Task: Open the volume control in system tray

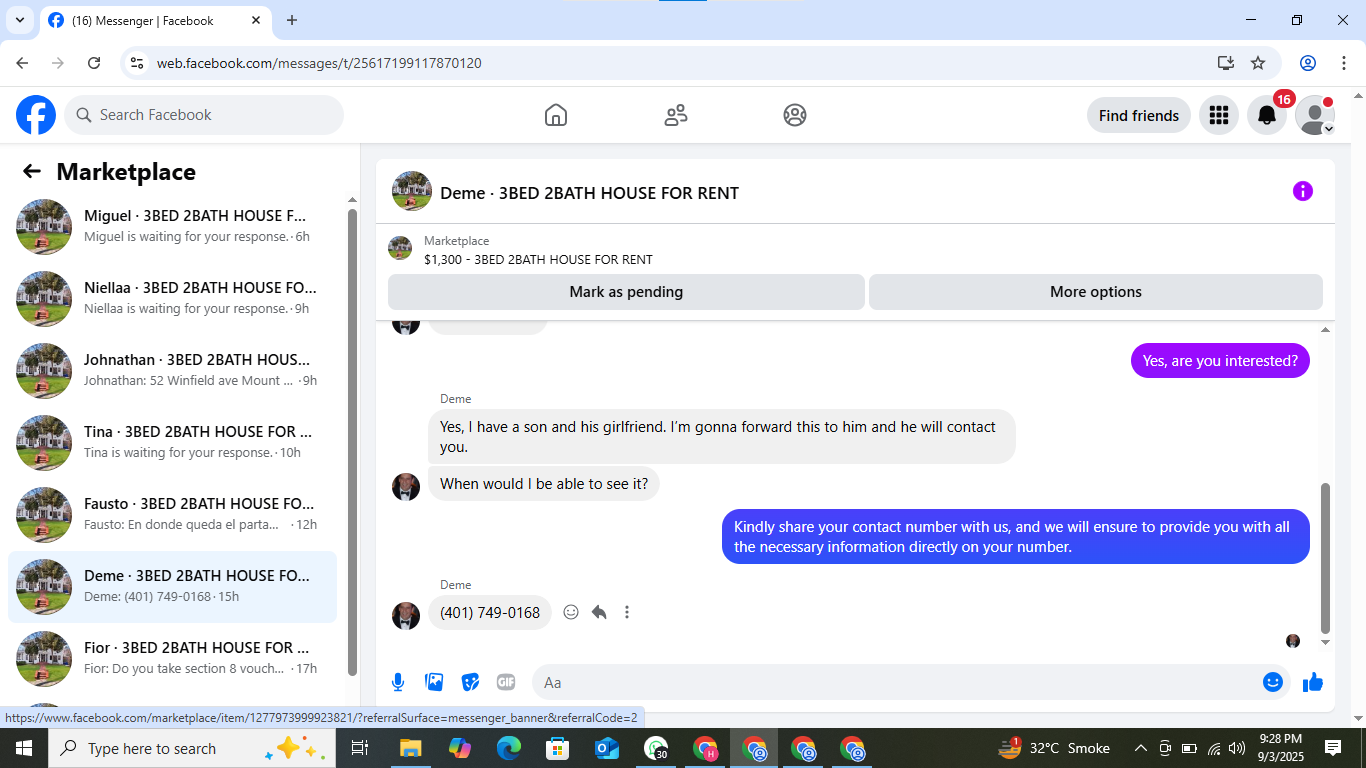Action: (x=1238, y=748)
